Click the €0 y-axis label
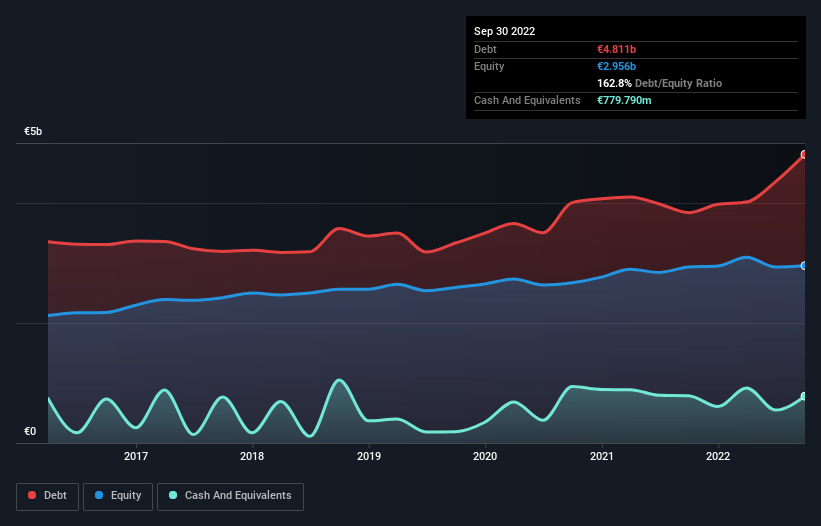This screenshot has height=526, width=821. (30, 431)
